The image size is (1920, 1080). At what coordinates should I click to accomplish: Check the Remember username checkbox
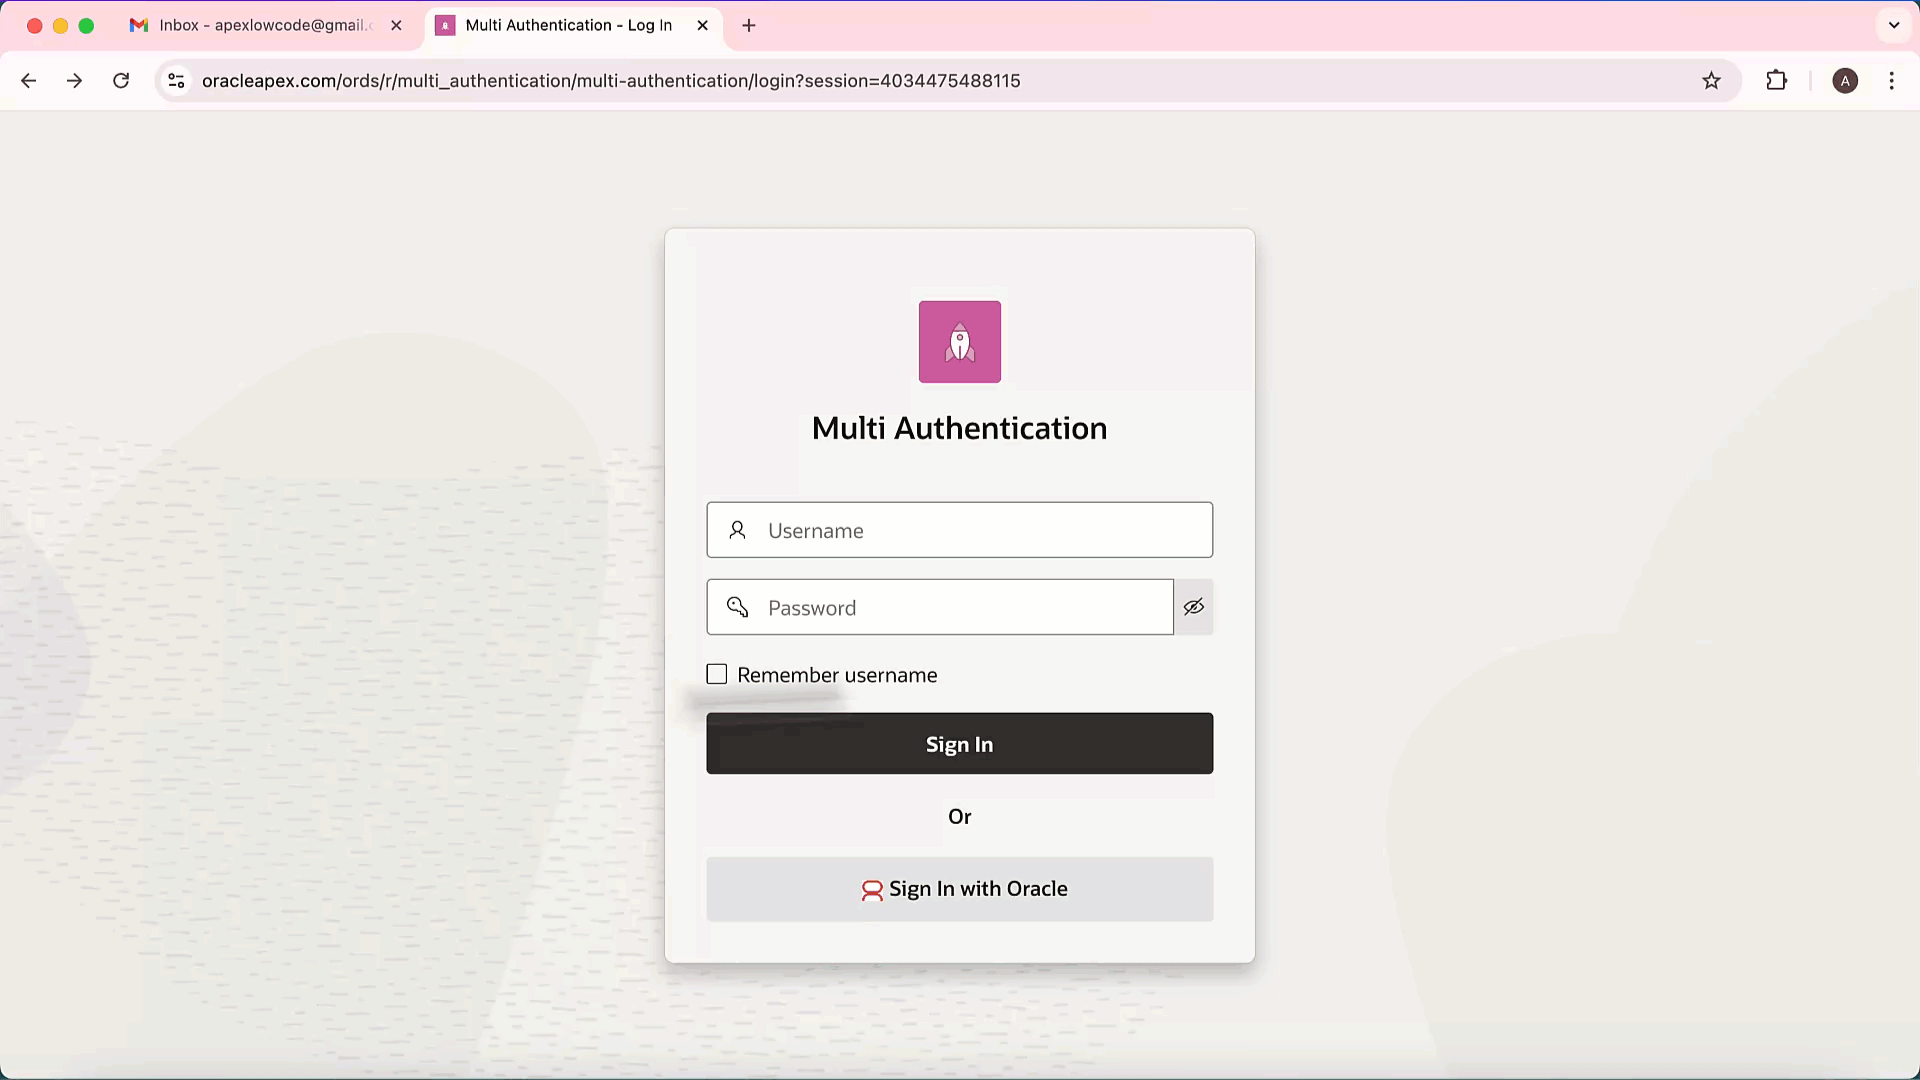717,675
